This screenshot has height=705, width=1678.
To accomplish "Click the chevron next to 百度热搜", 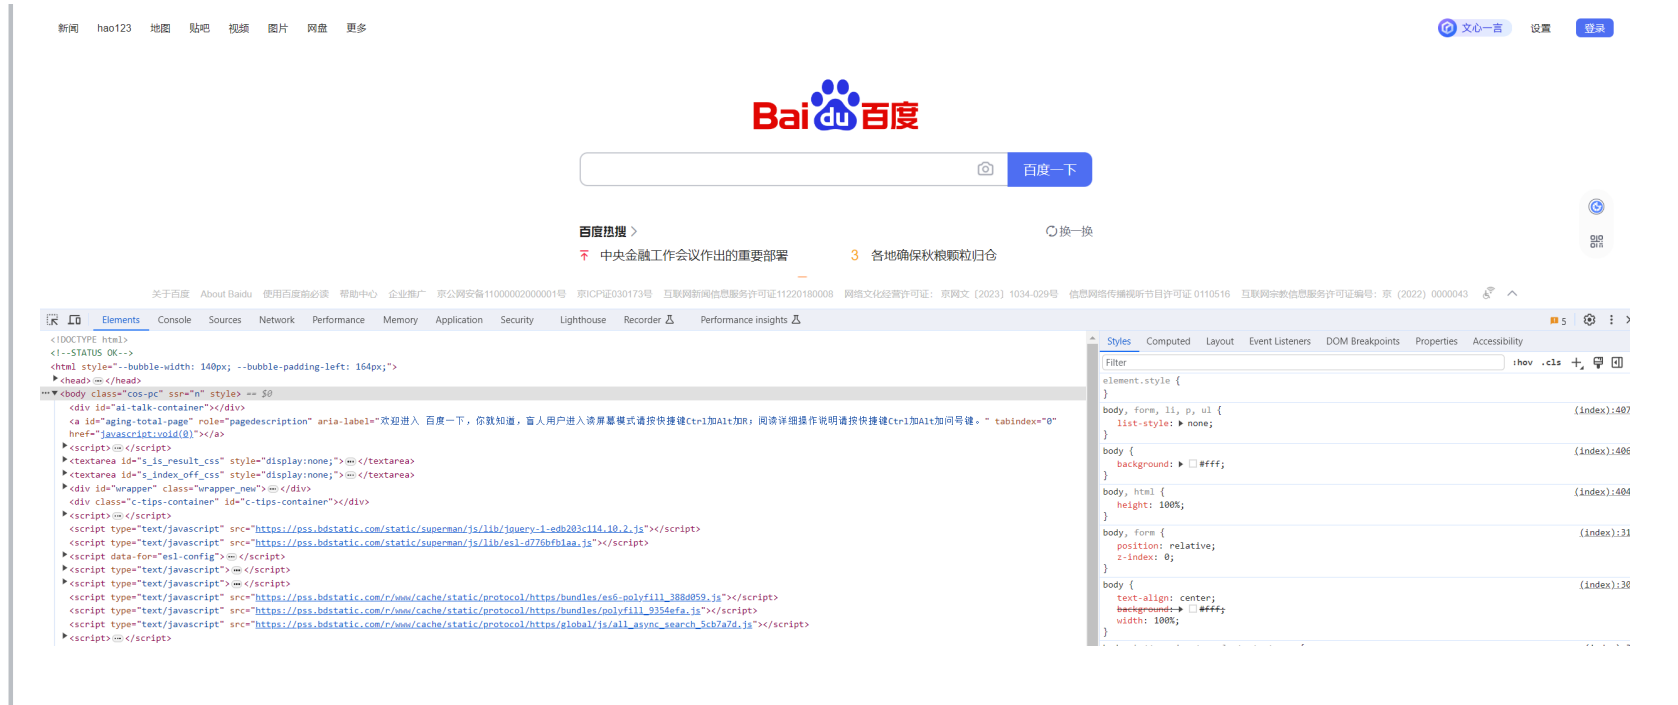I will click(x=633, y=231).
